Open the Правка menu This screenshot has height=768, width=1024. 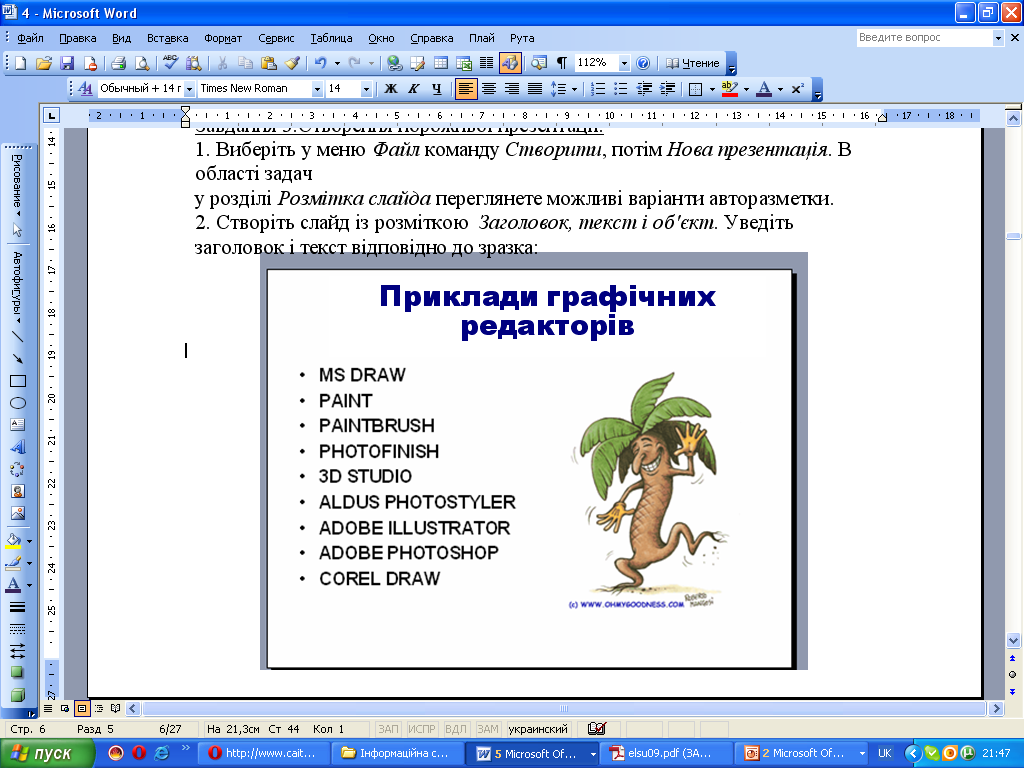[x=78, y=38]
